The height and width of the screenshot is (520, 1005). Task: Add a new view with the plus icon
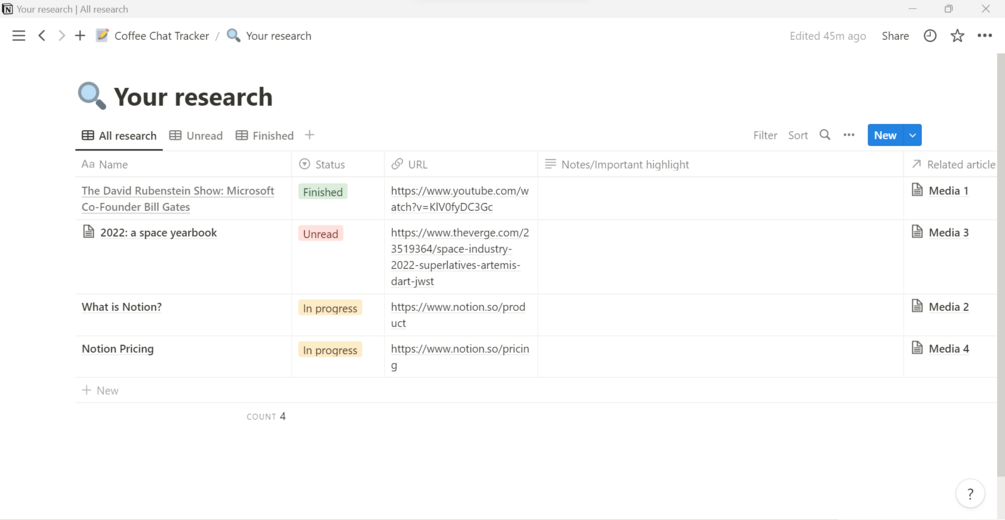(x=310, y=135)
